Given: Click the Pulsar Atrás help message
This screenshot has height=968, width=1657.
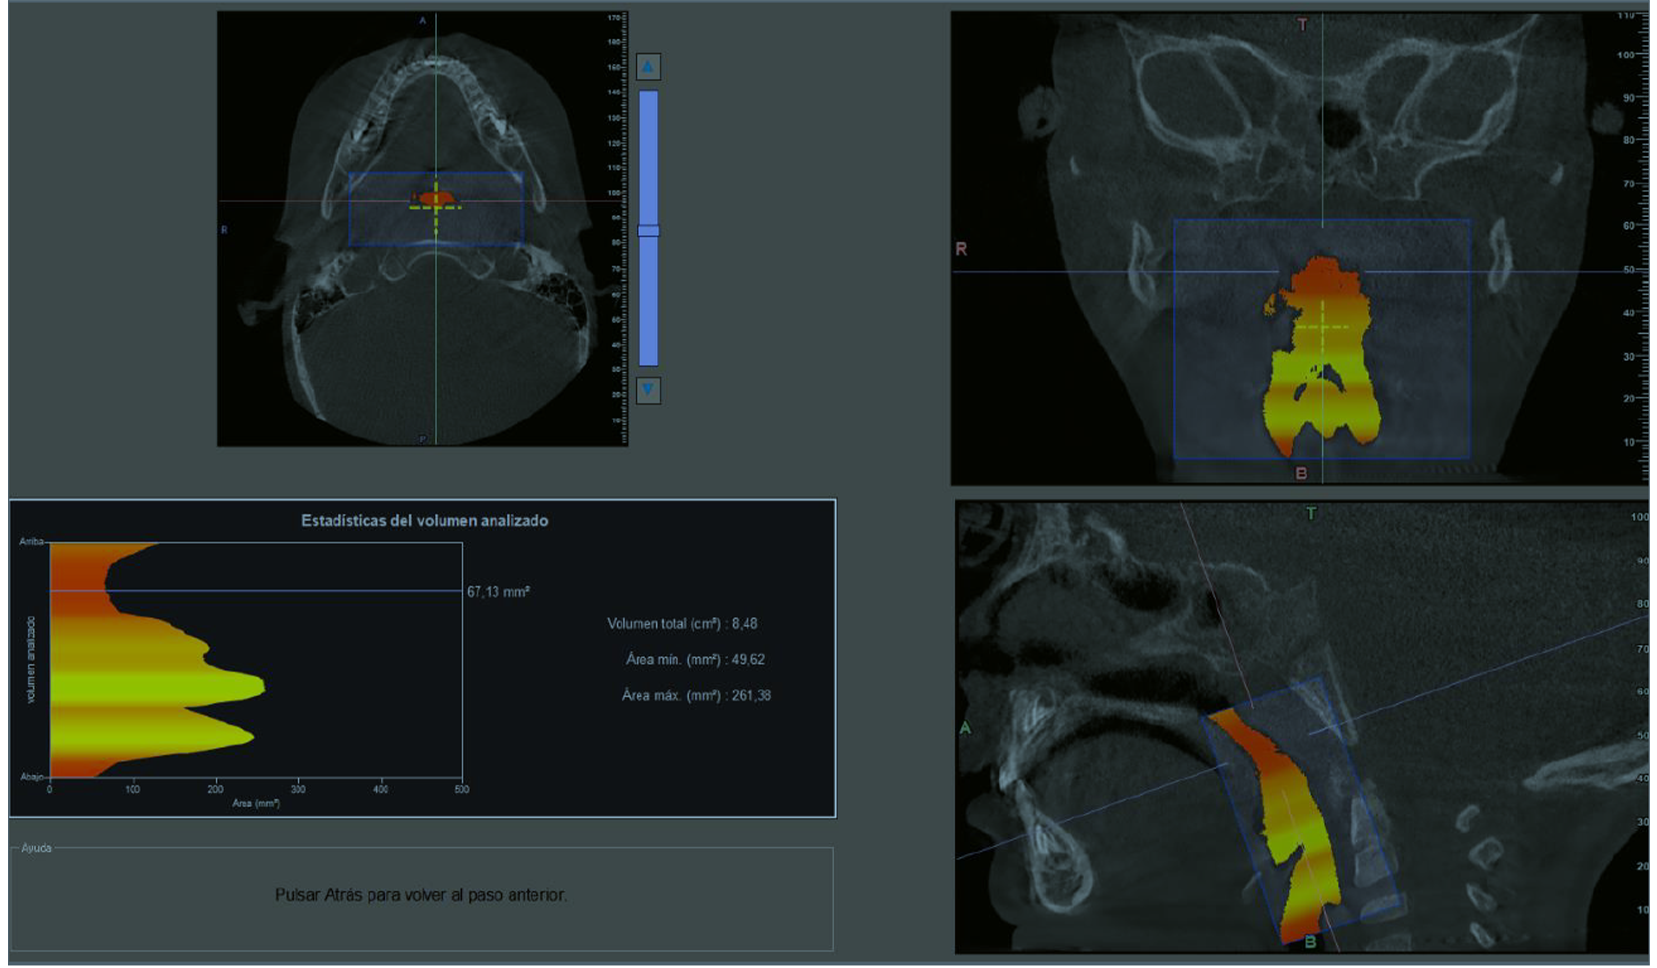Looking at the screenshot, I should click(x=420, y=895).
